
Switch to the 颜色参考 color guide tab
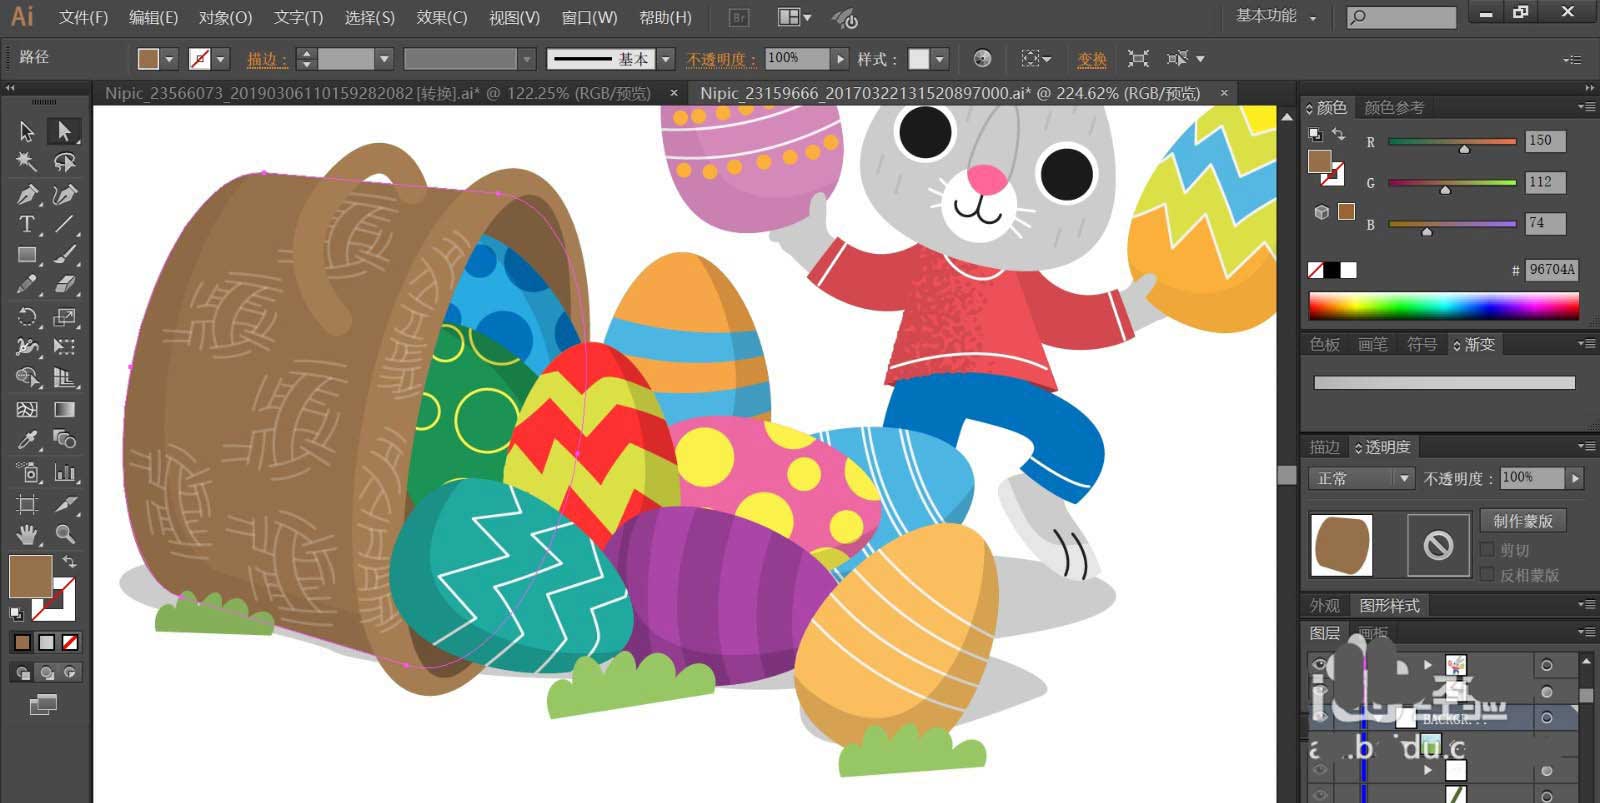point(1394,107)
